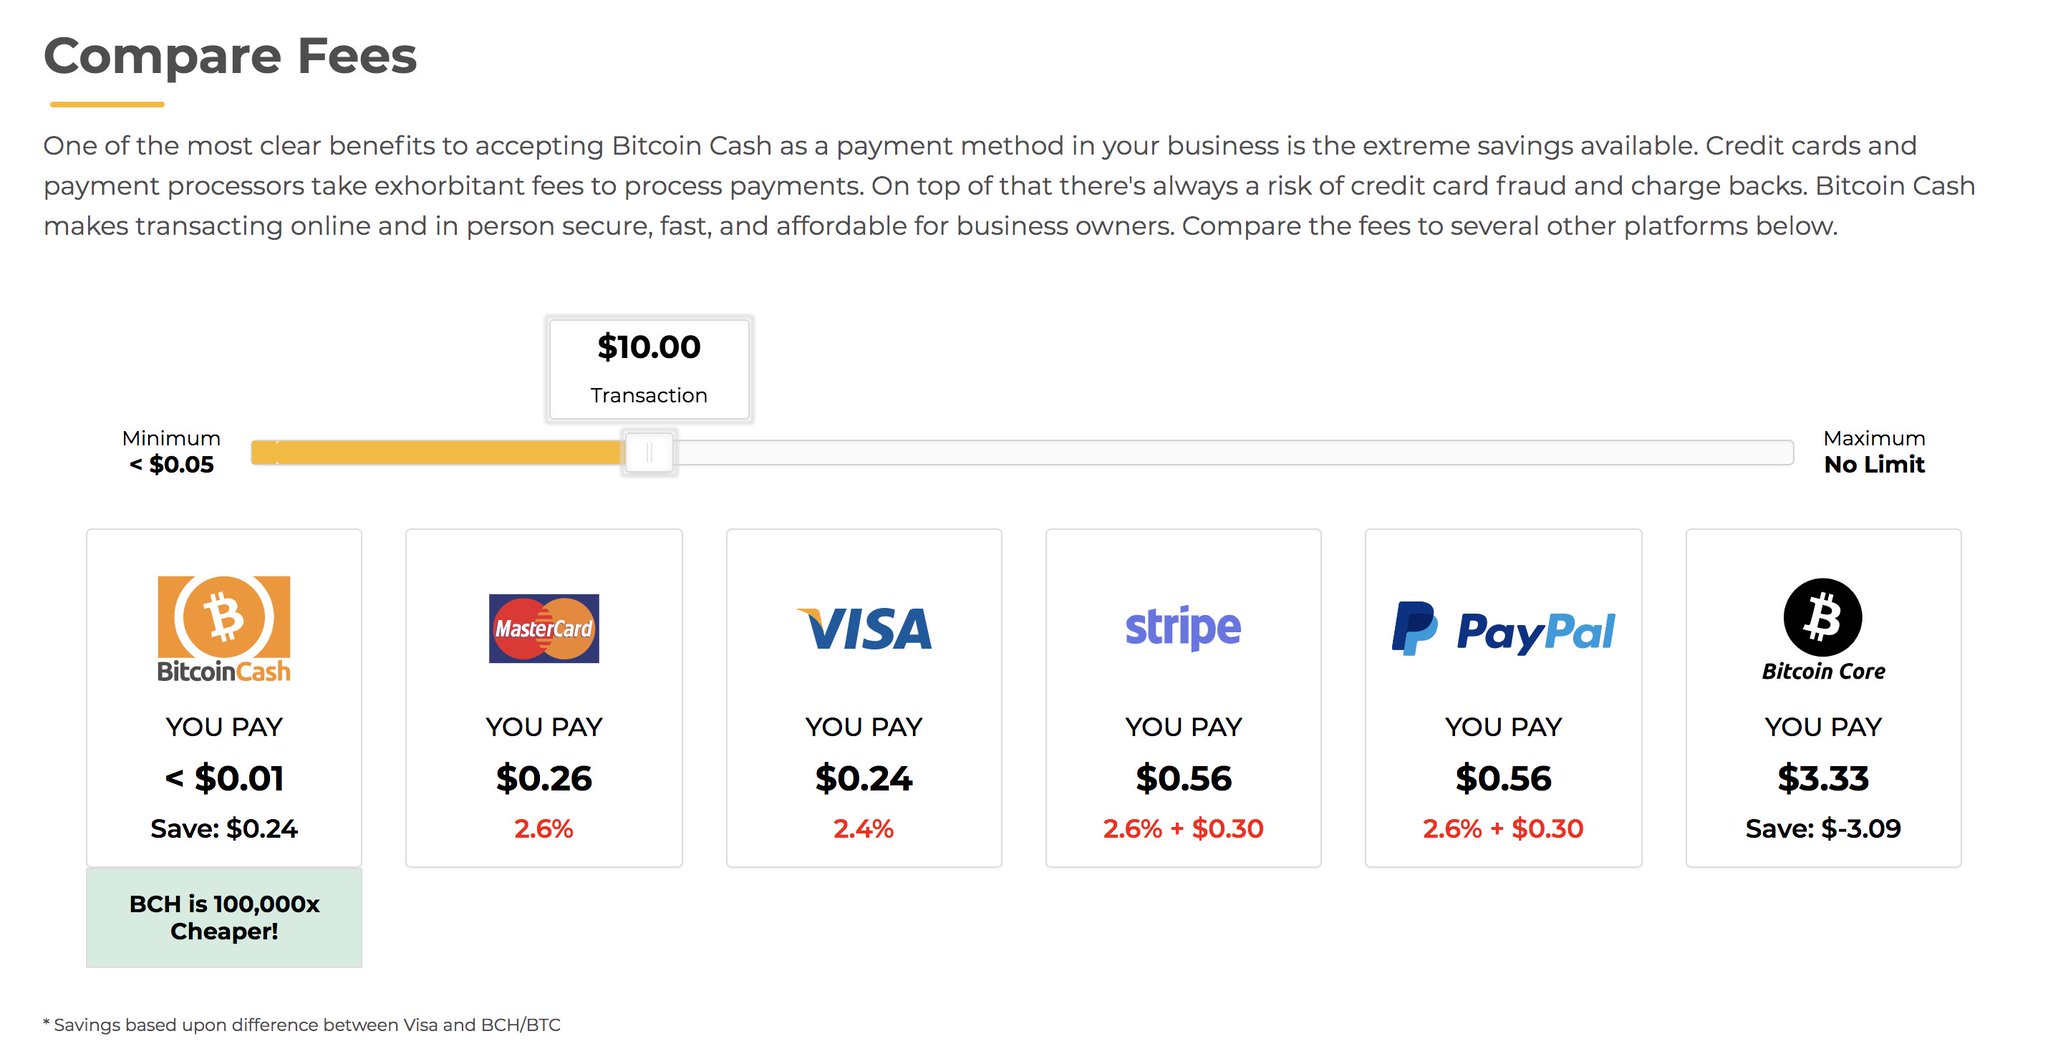
Task: Click the Stripe logo
Action: [x=1183, y=628]
